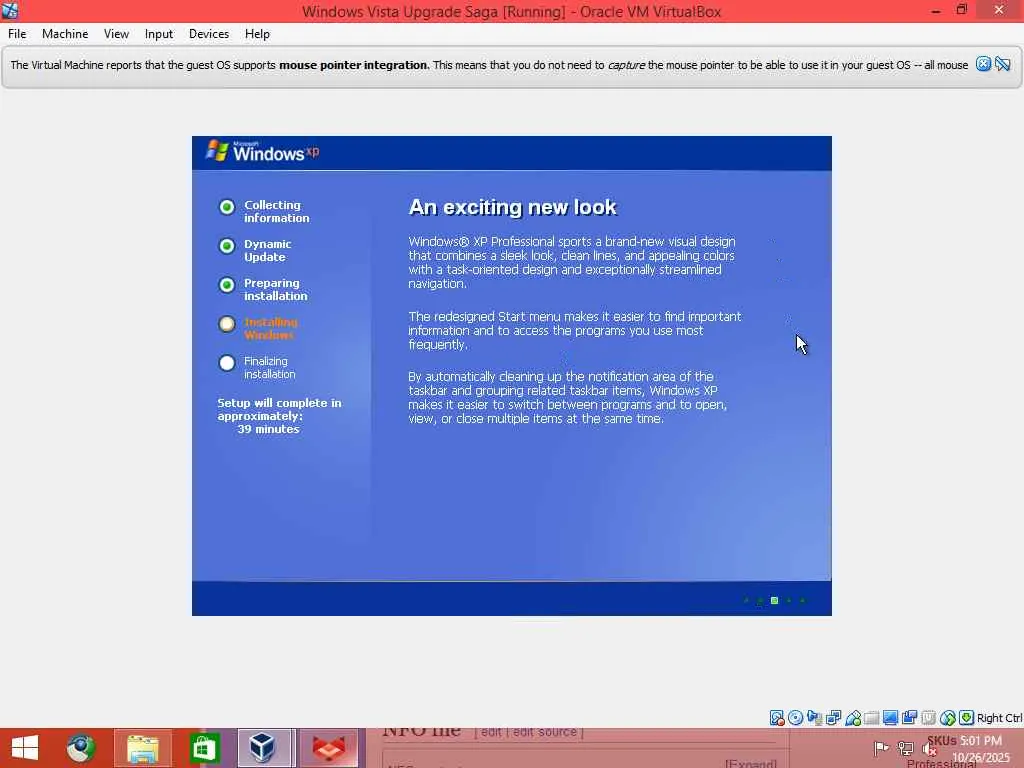Click the audio status icon left of network icon
Viewport: 1024px width, 768px height.
tap(814, 718)
